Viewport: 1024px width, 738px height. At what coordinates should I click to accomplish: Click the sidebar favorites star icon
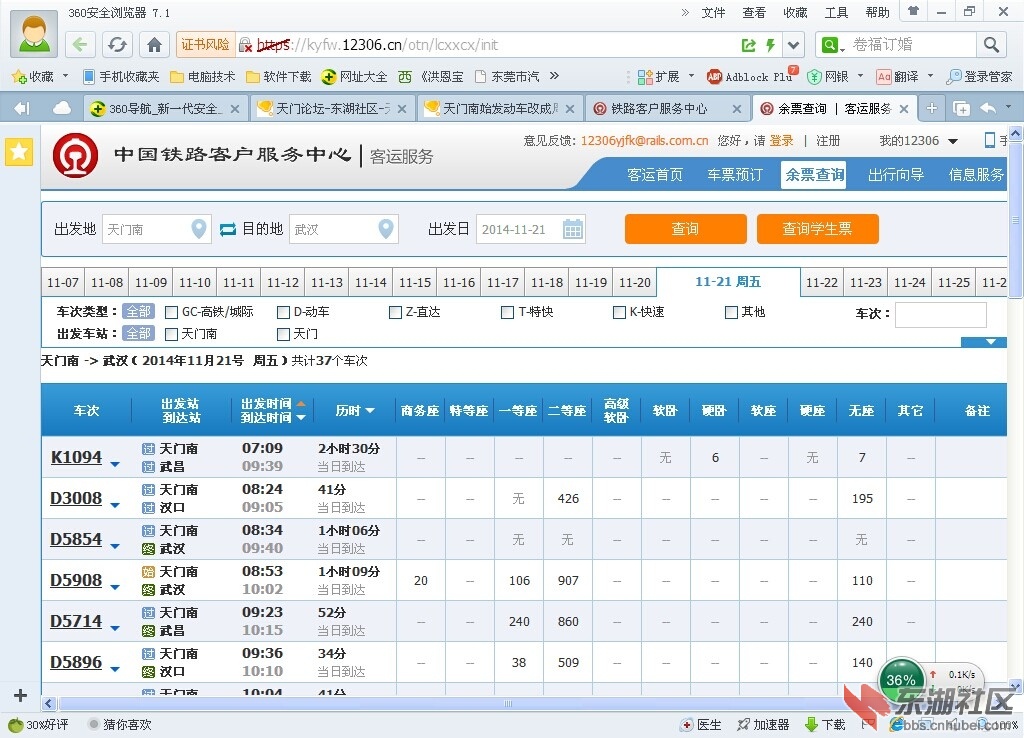coord(19,152)
